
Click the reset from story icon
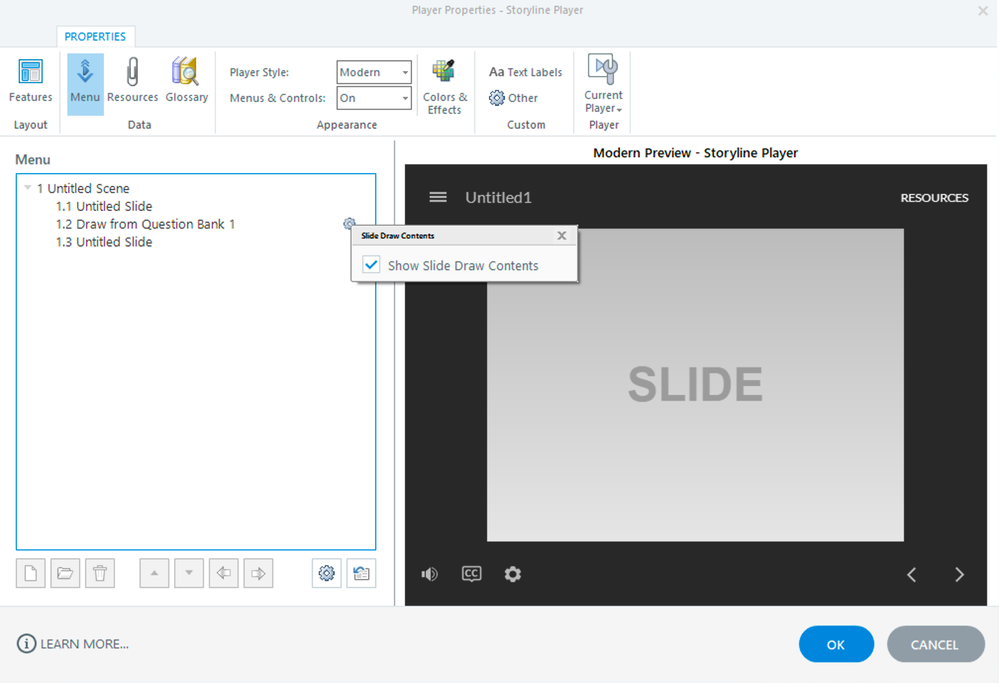click(x=361, y=573)
